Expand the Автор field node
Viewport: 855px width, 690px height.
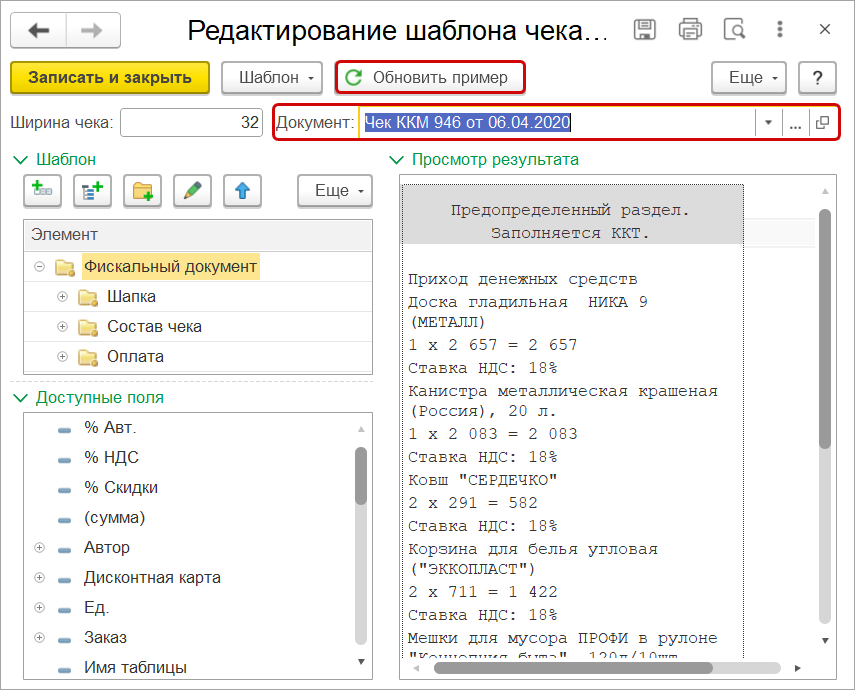[x=39, y=548]
